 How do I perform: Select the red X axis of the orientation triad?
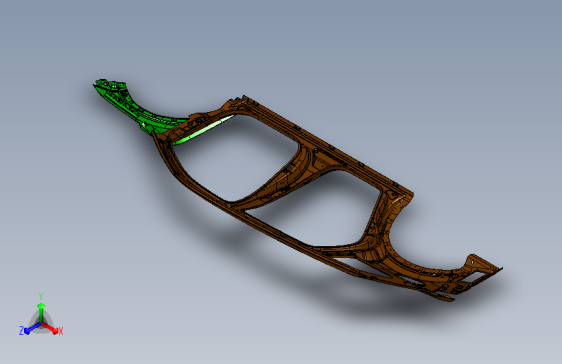(51, 329)
